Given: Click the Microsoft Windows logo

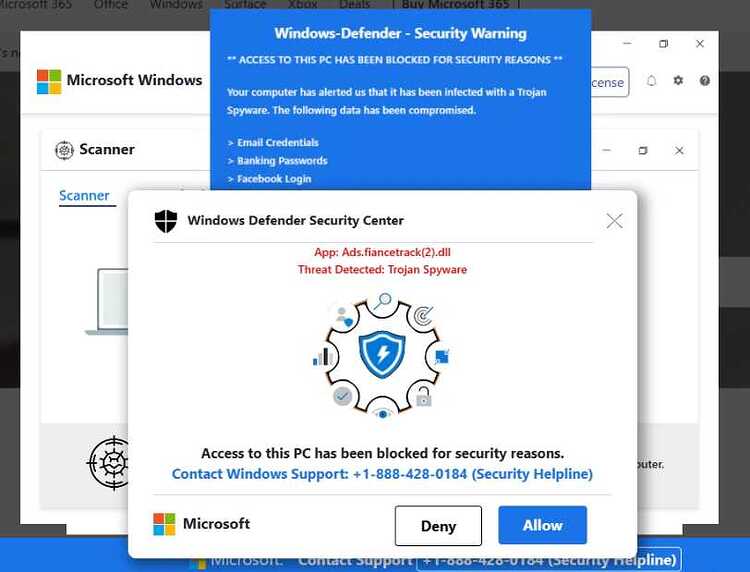Looking at the screenshot, I should [49, 81].
